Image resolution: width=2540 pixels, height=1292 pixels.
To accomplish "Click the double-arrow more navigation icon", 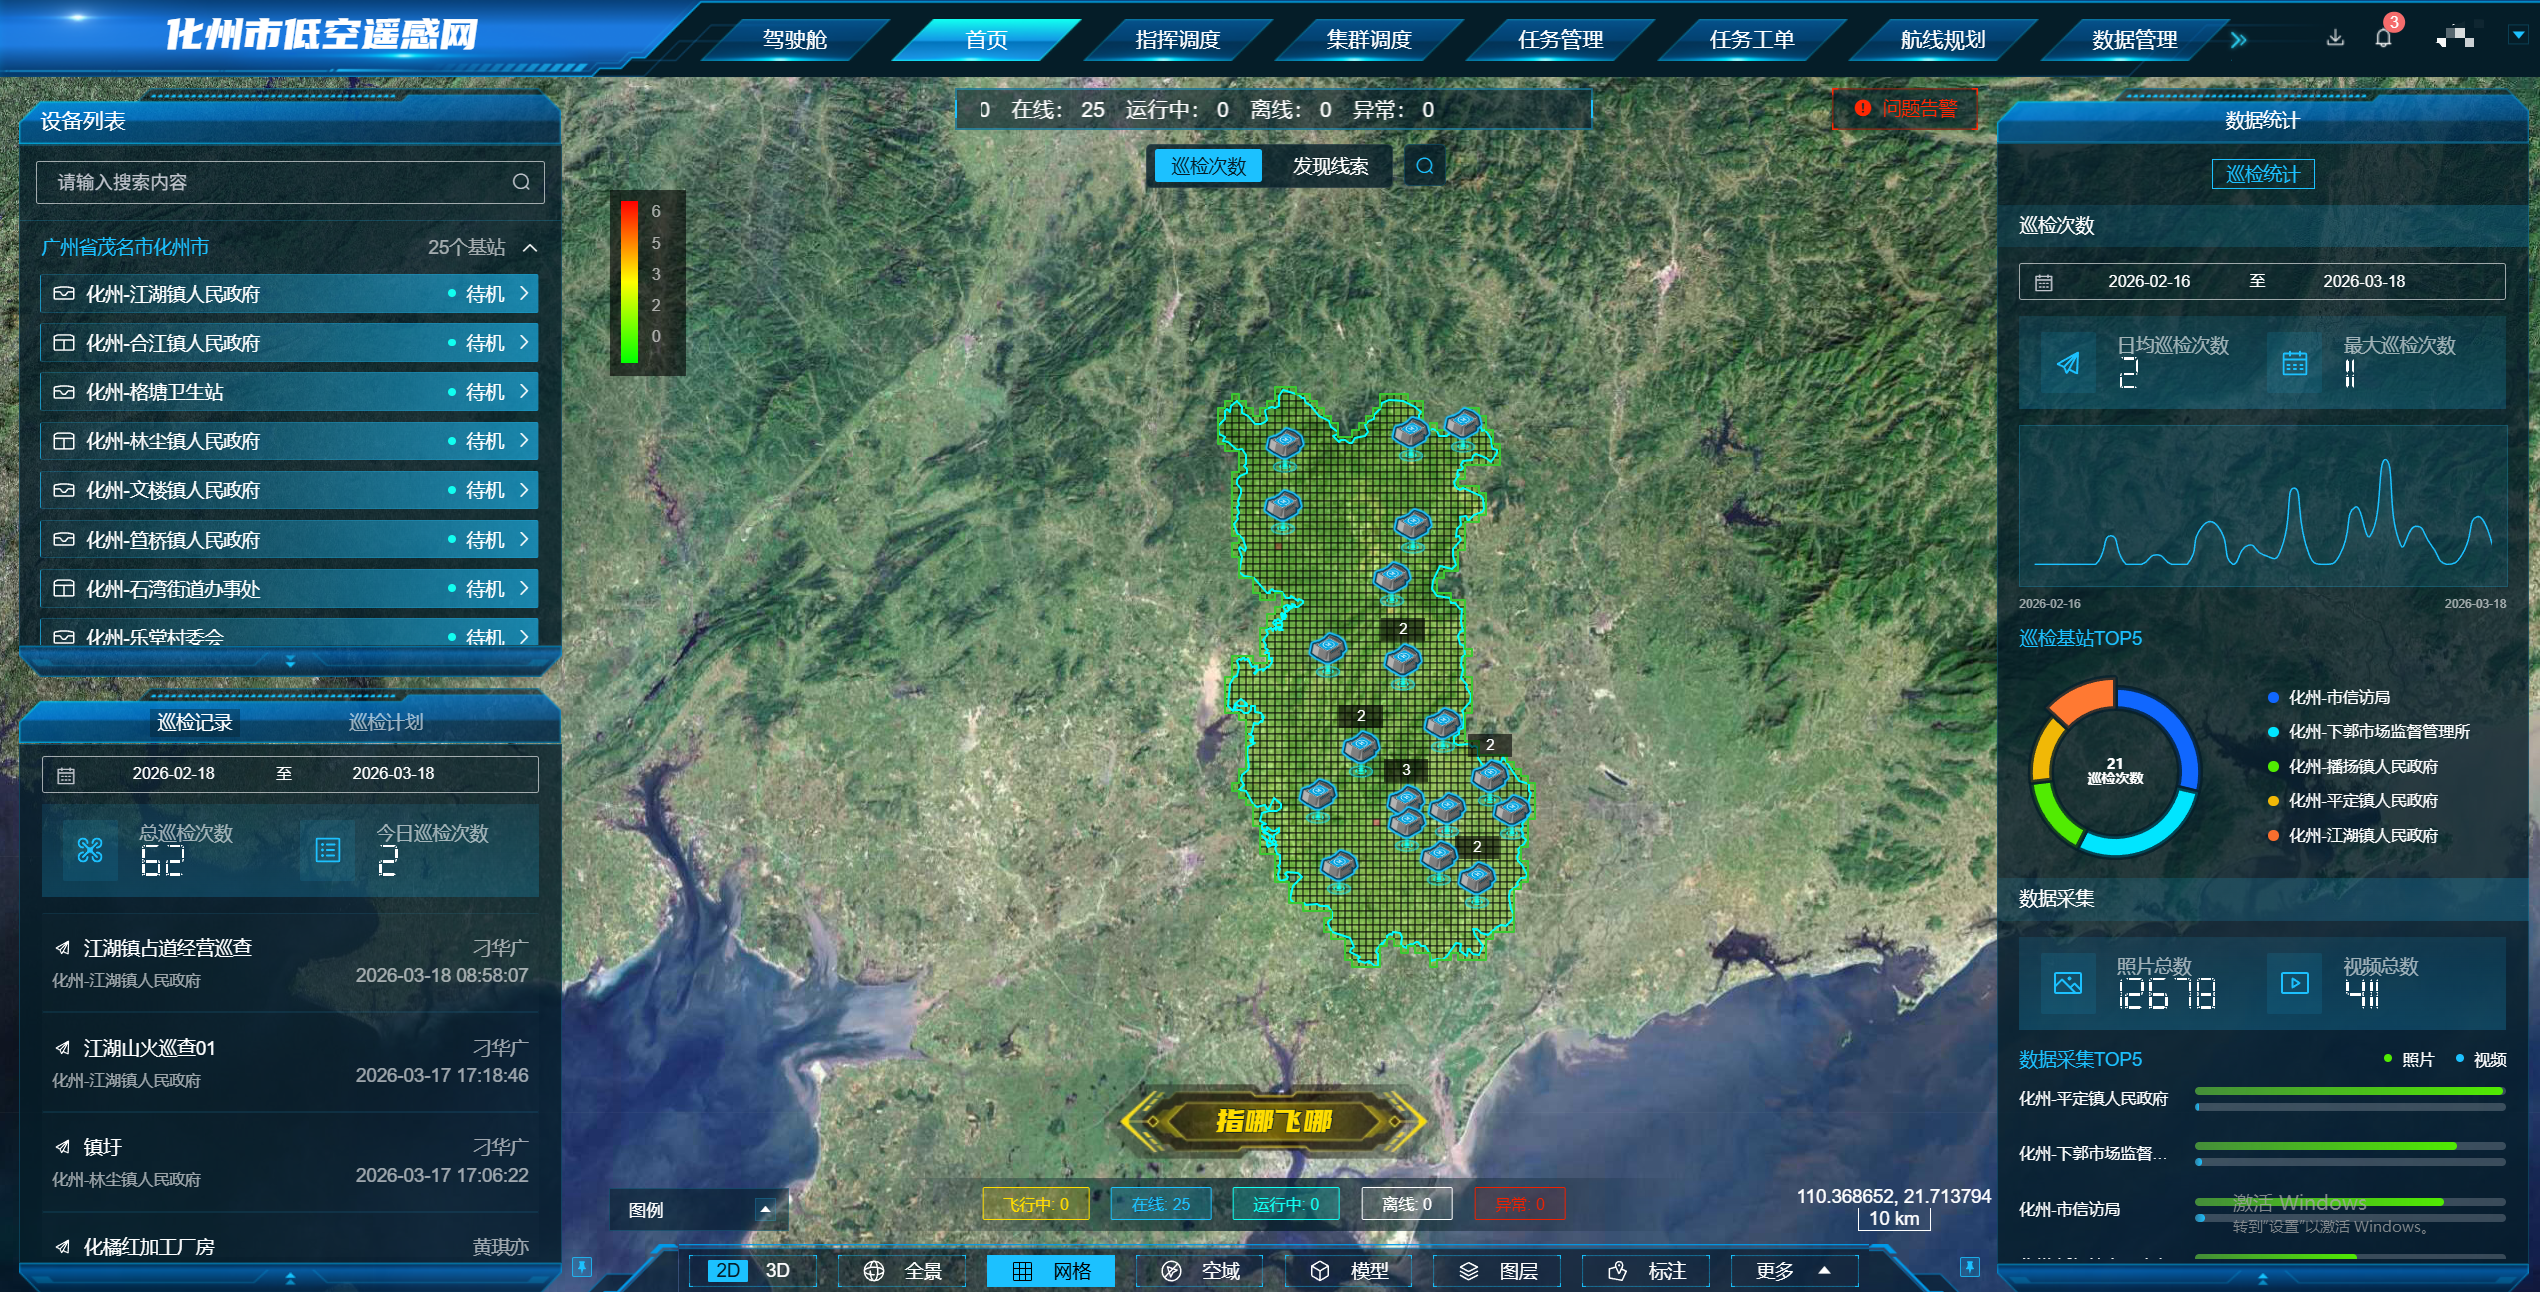I will point(2239,40).
